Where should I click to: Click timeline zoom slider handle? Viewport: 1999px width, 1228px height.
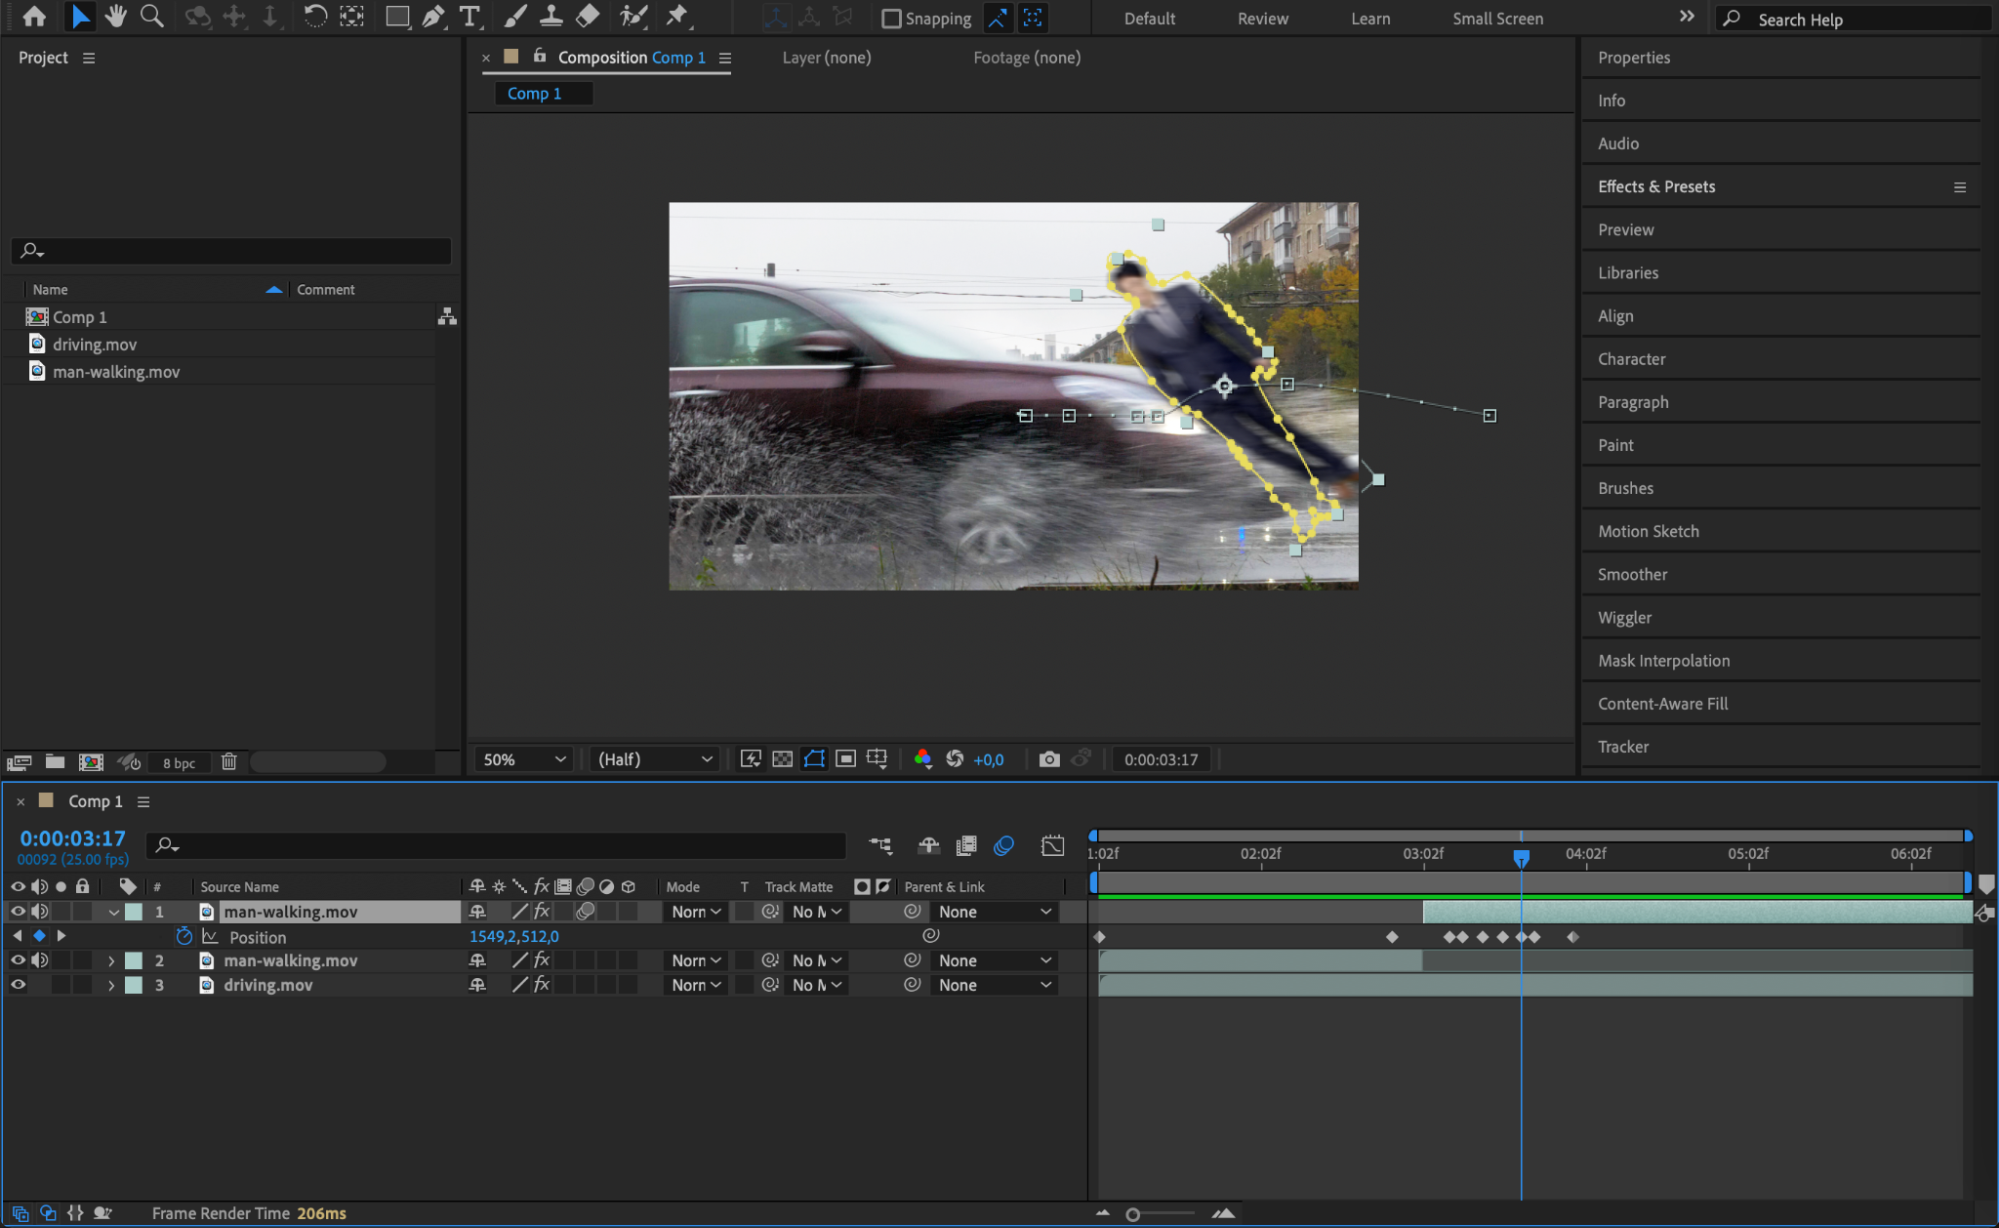1132,1214
